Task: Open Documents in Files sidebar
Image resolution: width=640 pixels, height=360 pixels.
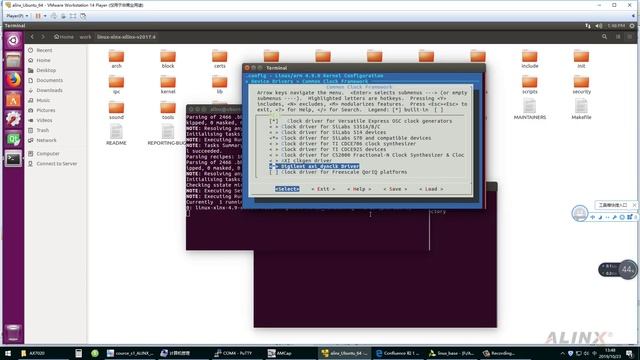Action: coord(45,80)
